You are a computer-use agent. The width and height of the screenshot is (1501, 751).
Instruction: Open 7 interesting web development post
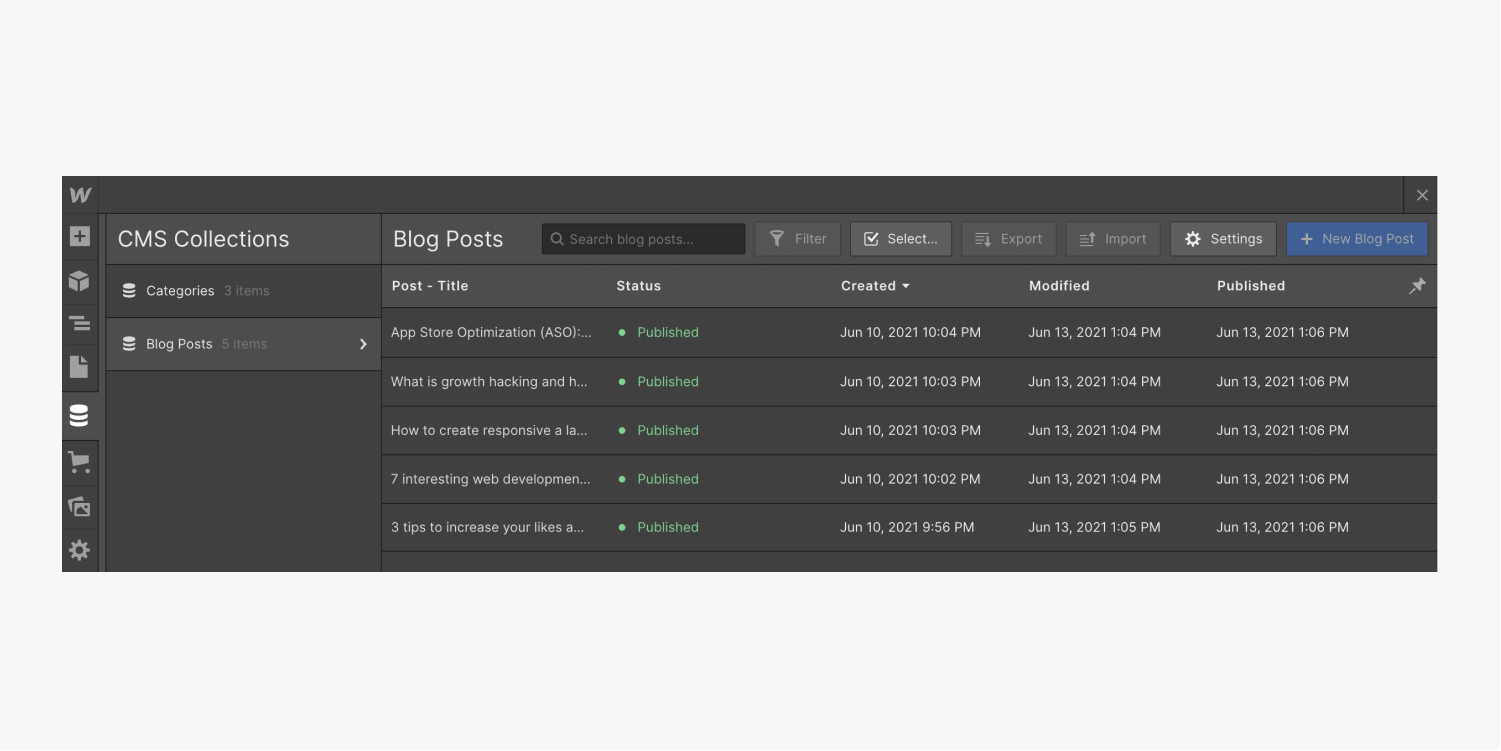click(490, 479)
